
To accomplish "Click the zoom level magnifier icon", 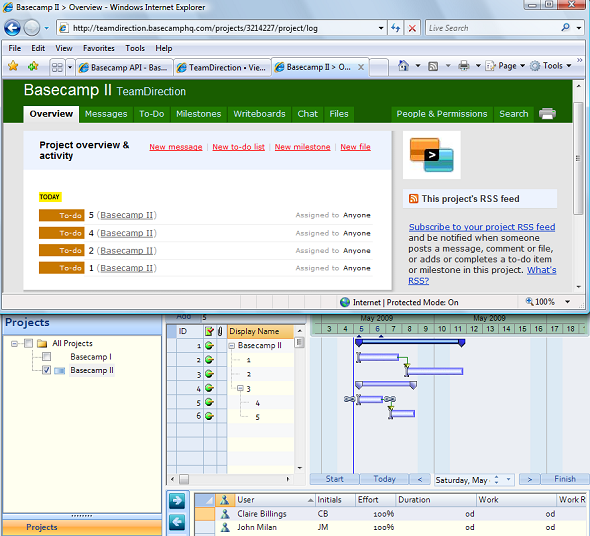I will (x=529, y=301).
